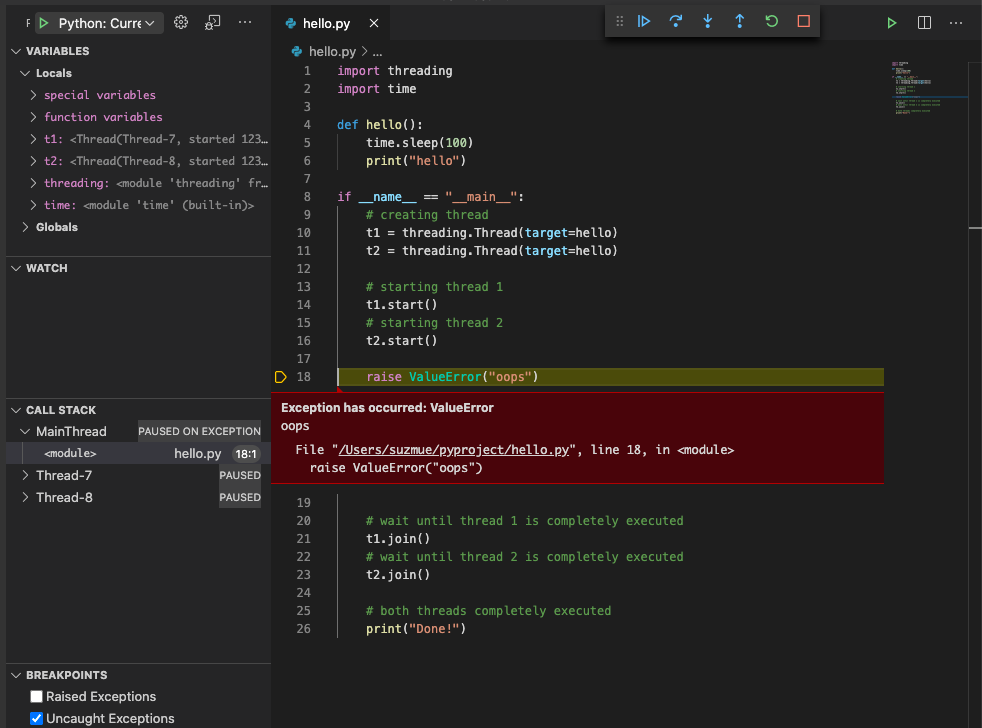Click the breadcrumb ellipsis segment
Image resolution: width=982 pixels, height=728 pixels.
[377, 51]
